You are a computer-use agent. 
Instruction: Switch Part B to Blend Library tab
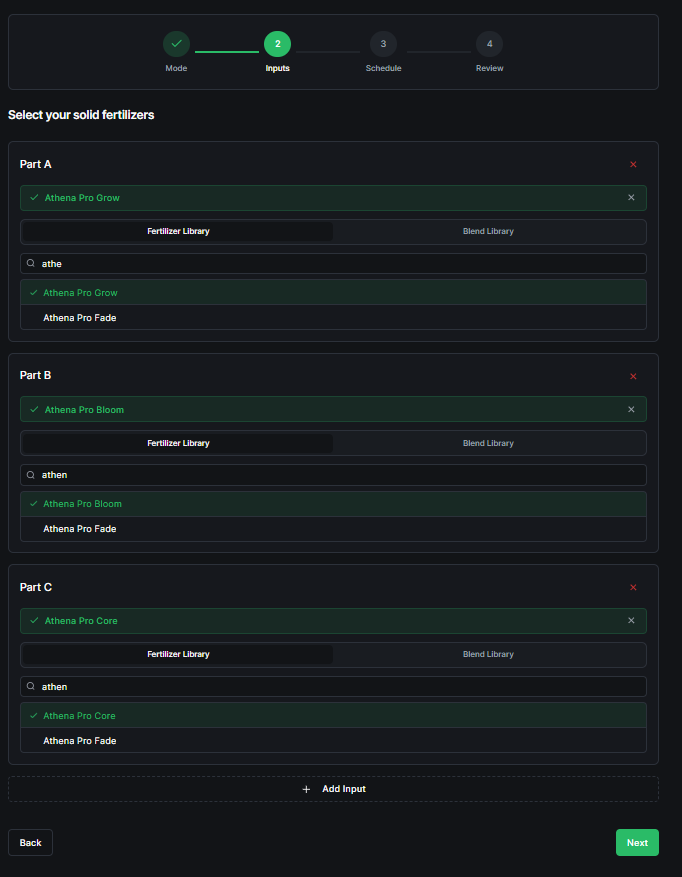tap(488, 443)
